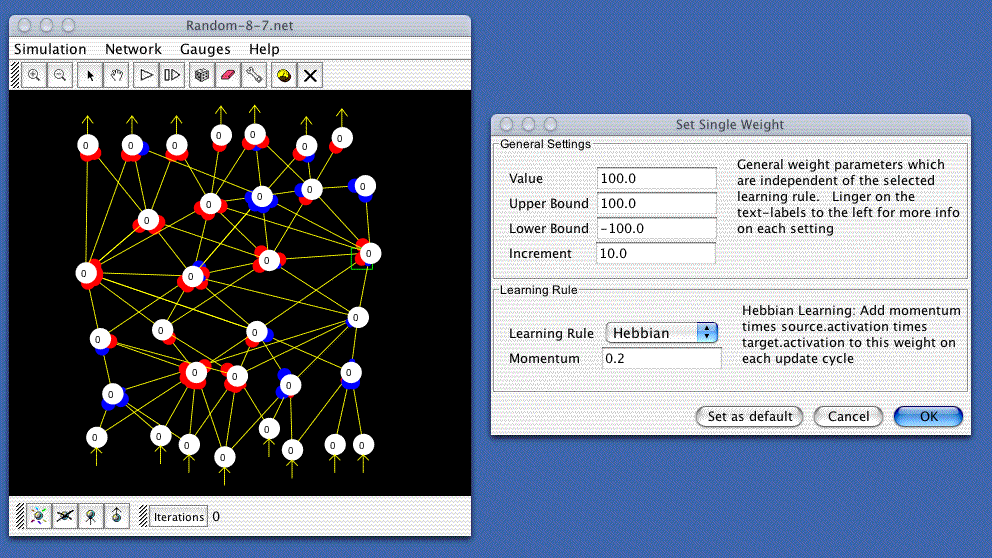Click the black X icon in toolbar
The width and height of the screenshot is (992, 558).
click(311, 75)
